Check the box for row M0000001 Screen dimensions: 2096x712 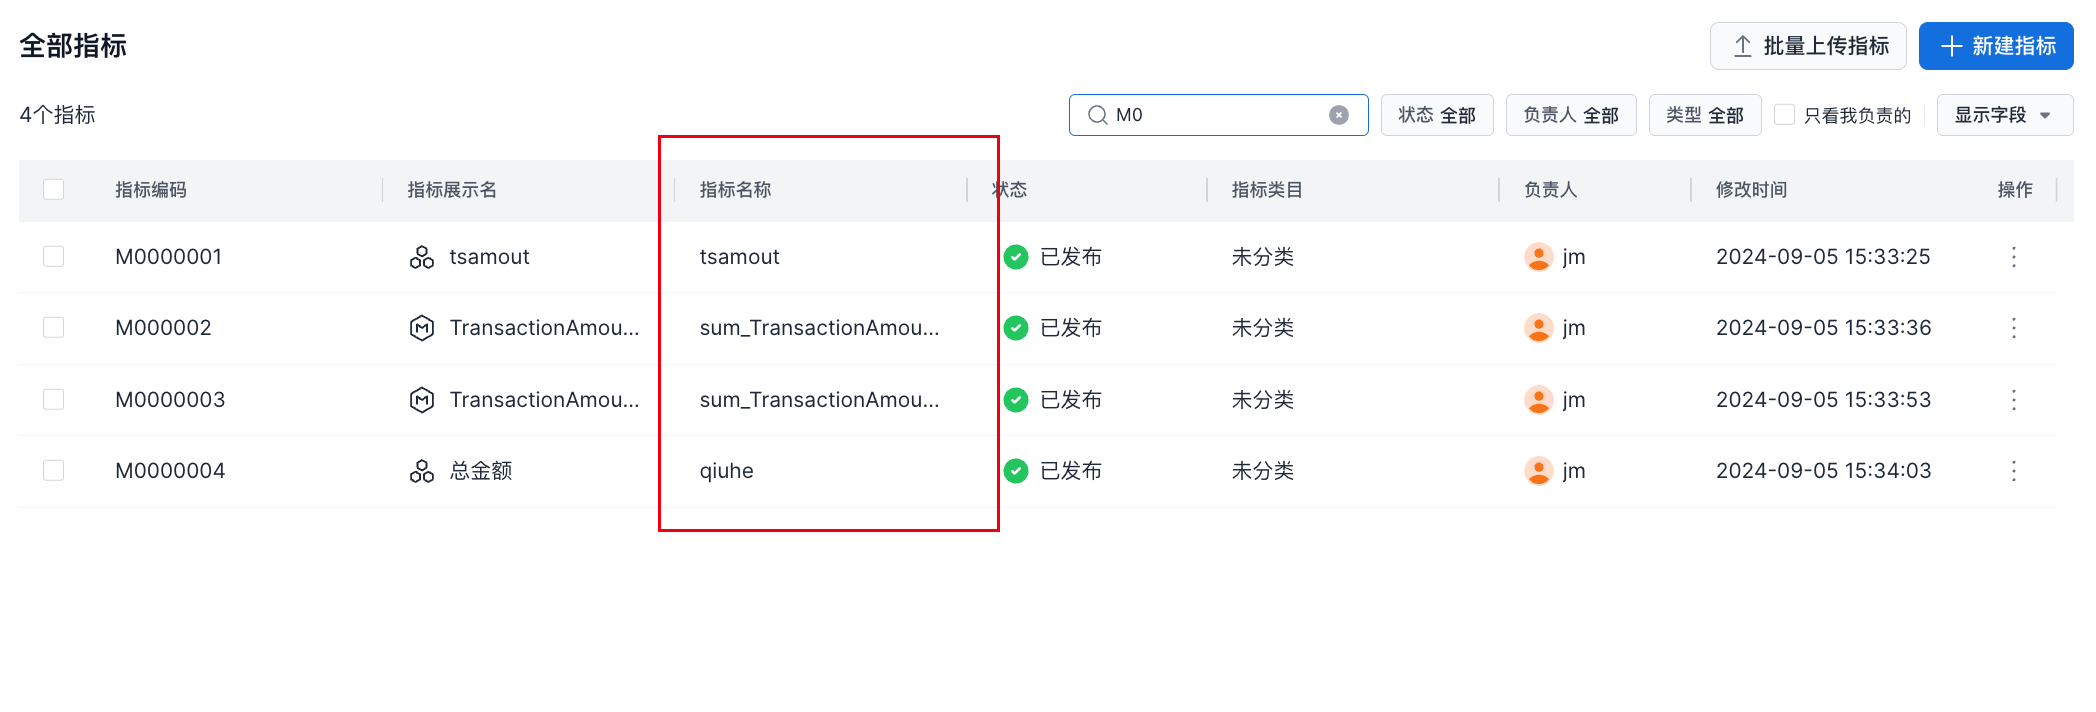[x=54, y=257]
